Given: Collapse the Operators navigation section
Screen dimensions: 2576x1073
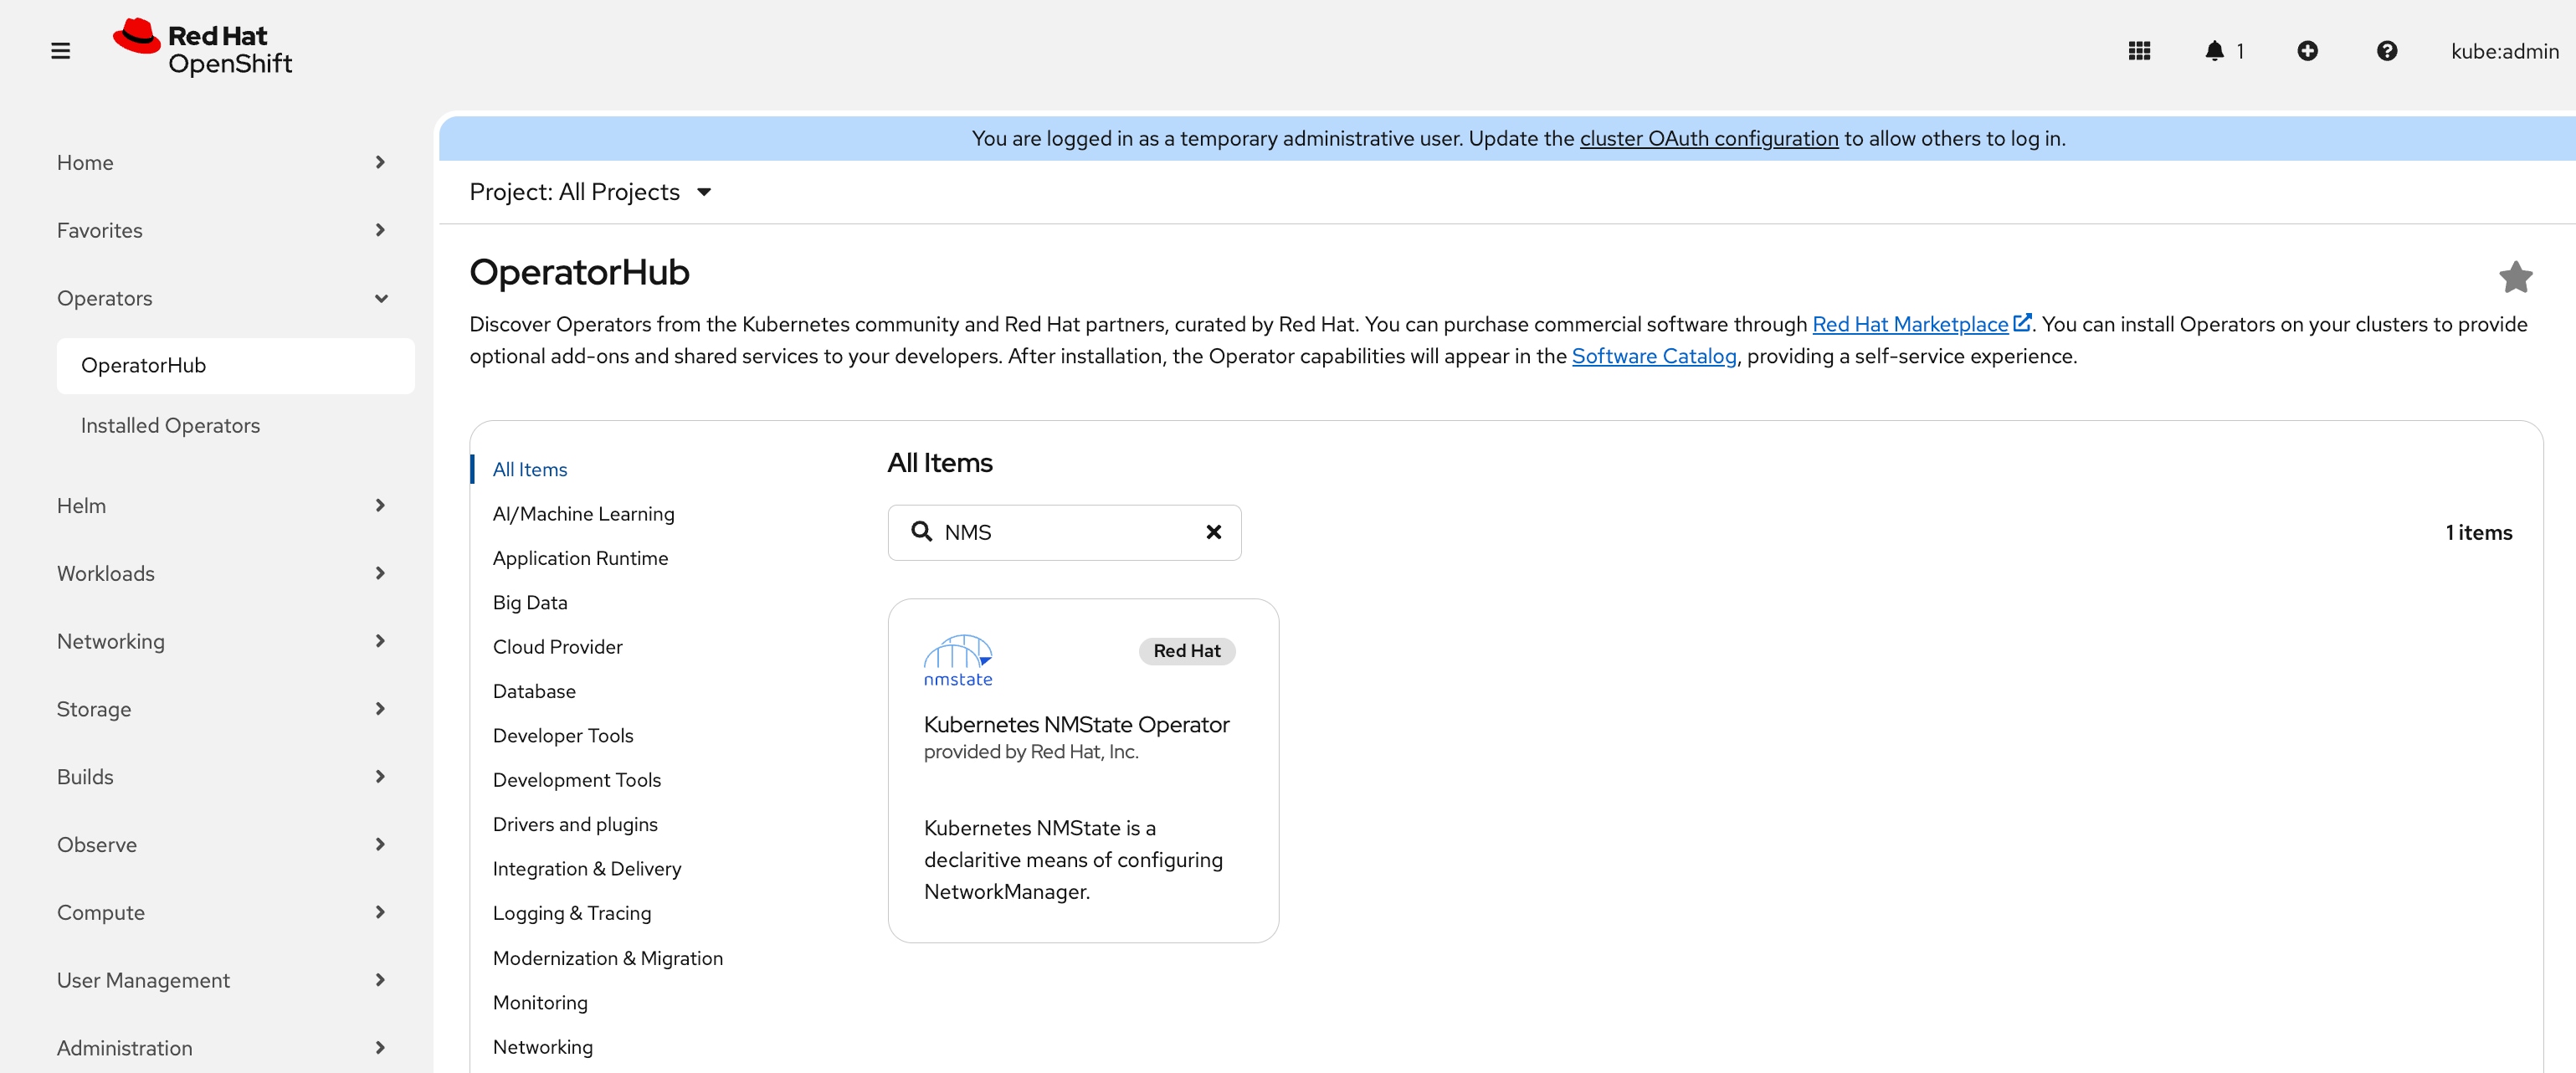Looking at the screenshot, I should pos(221,298).
